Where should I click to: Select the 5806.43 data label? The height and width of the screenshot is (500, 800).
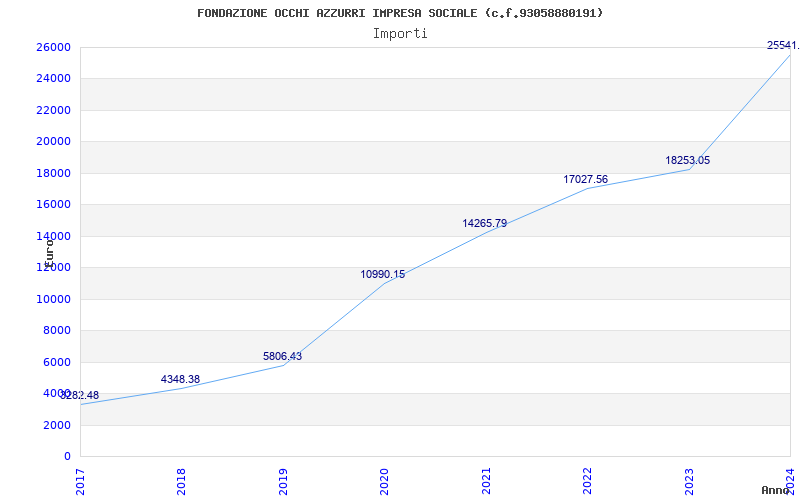click(x=282, y=356)
